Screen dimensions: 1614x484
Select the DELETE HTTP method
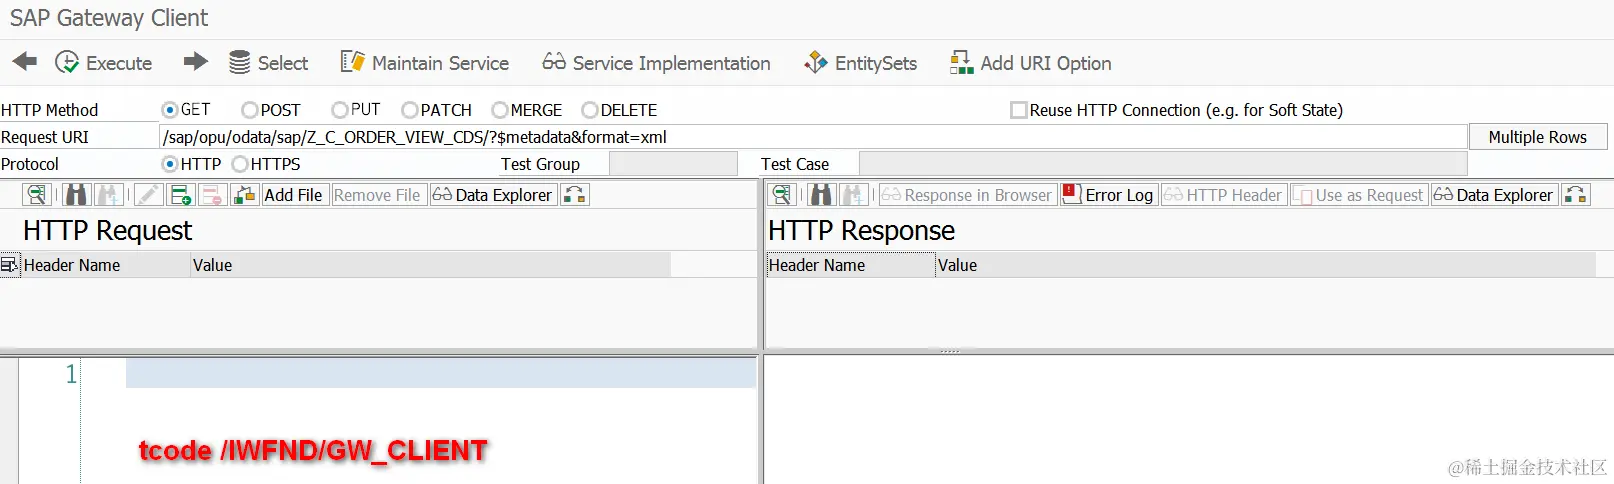[590, 110]
